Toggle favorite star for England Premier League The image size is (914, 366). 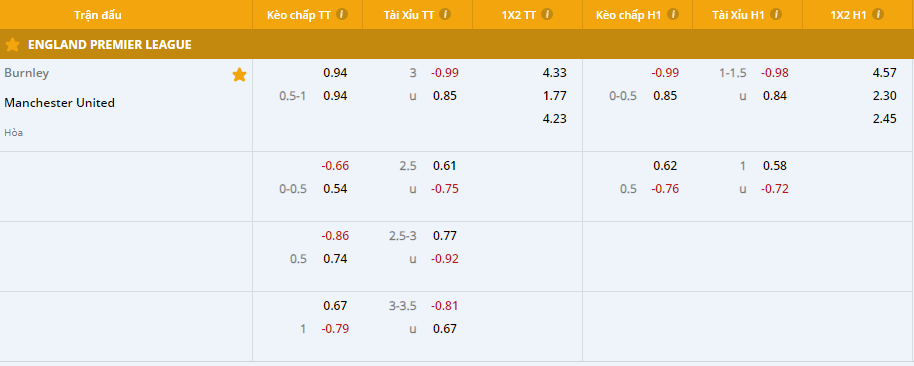click(12, 45)
